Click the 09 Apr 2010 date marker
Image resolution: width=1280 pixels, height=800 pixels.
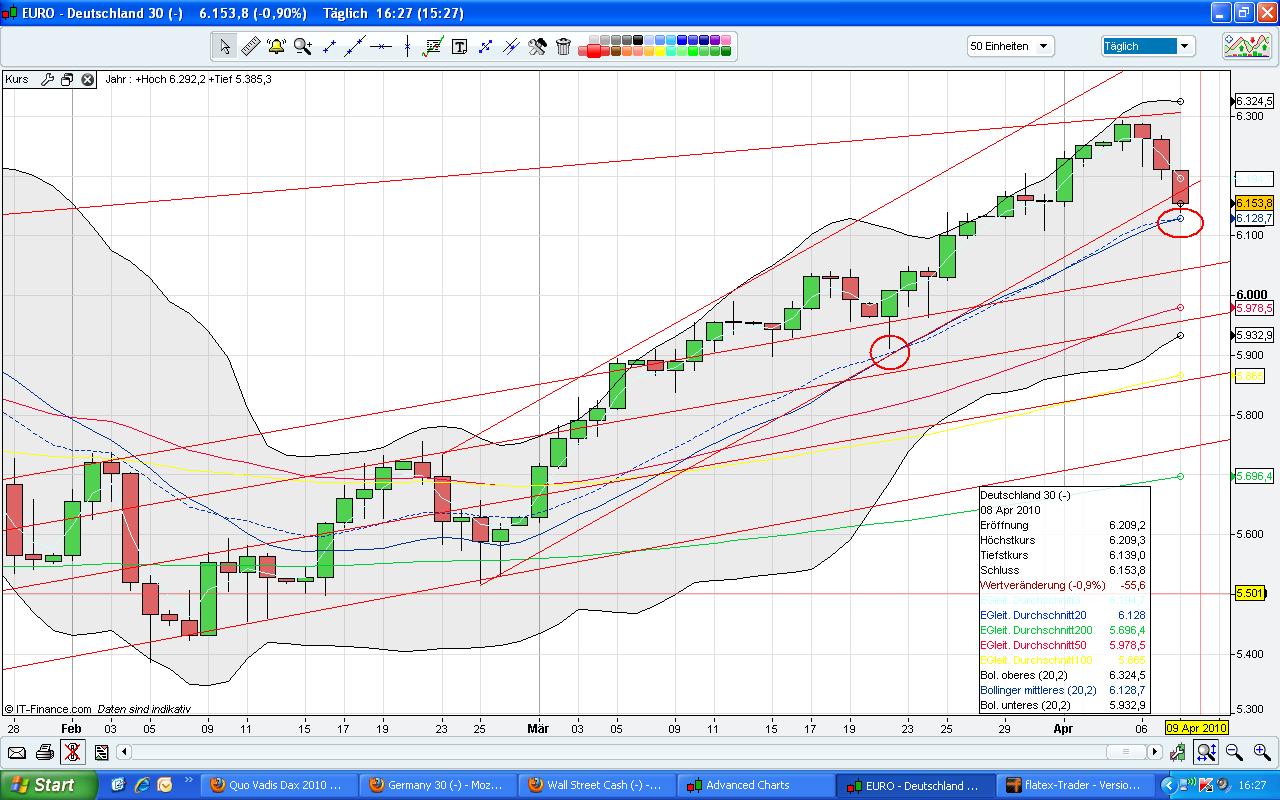pyautogui.click(x=1197, y=728)
